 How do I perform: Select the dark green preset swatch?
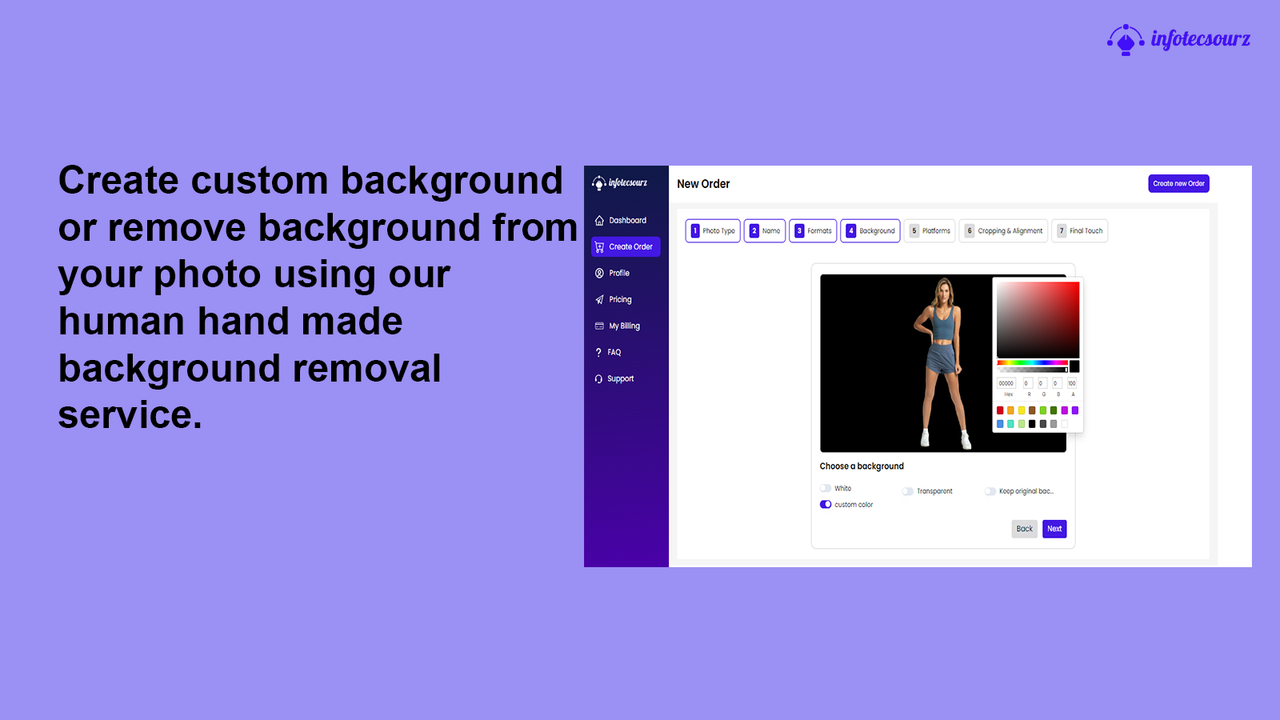[1054, 410]
